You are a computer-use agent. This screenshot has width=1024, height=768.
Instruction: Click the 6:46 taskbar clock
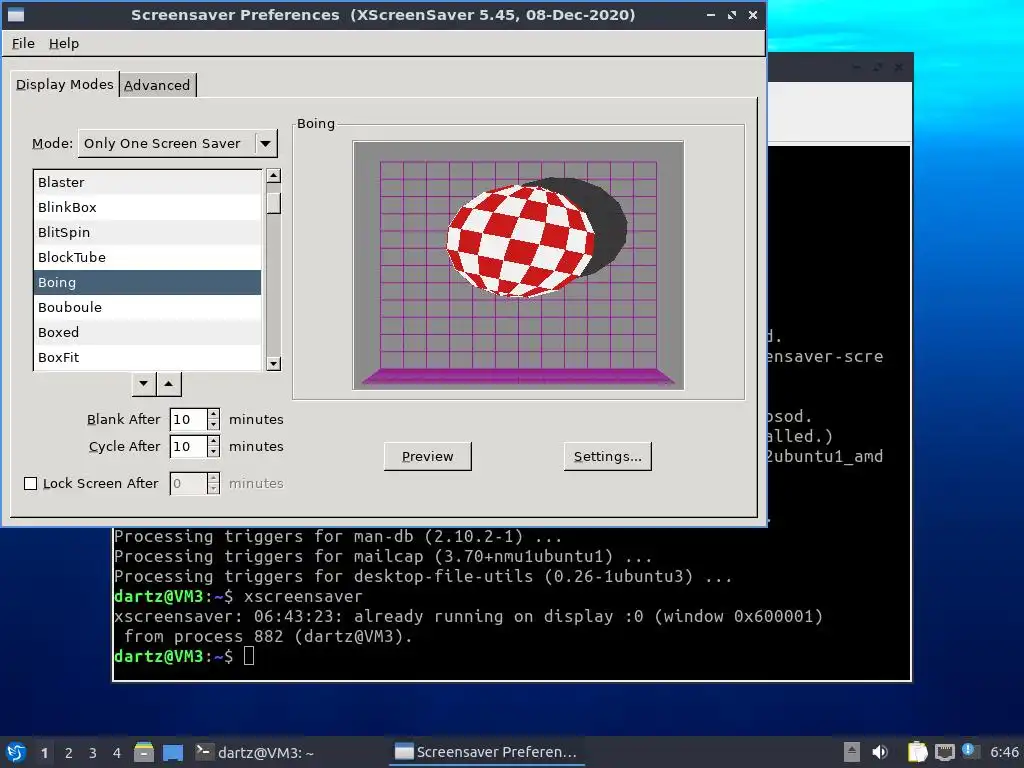point(1004,752)
